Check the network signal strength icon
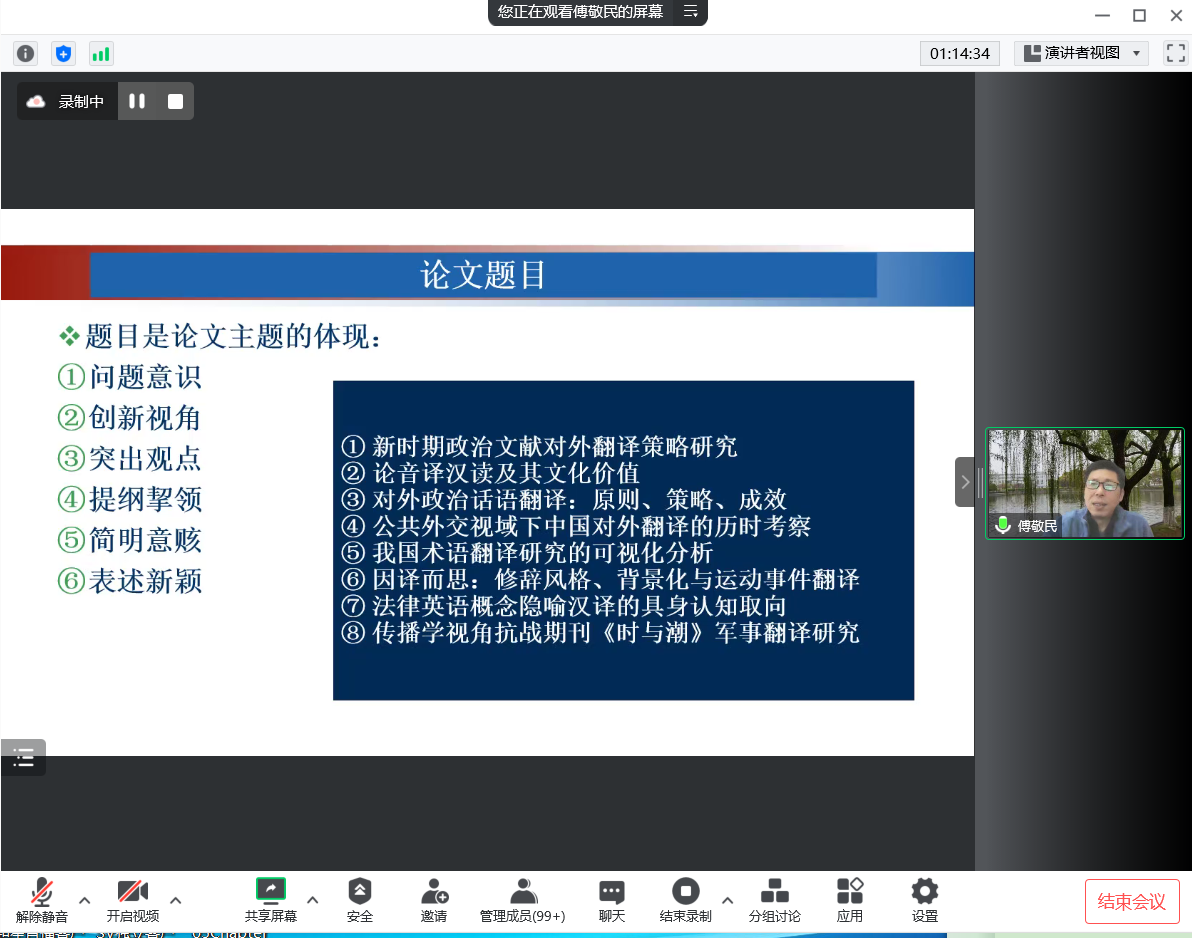This screenshot has width=1192, height=938. [101, 54]
